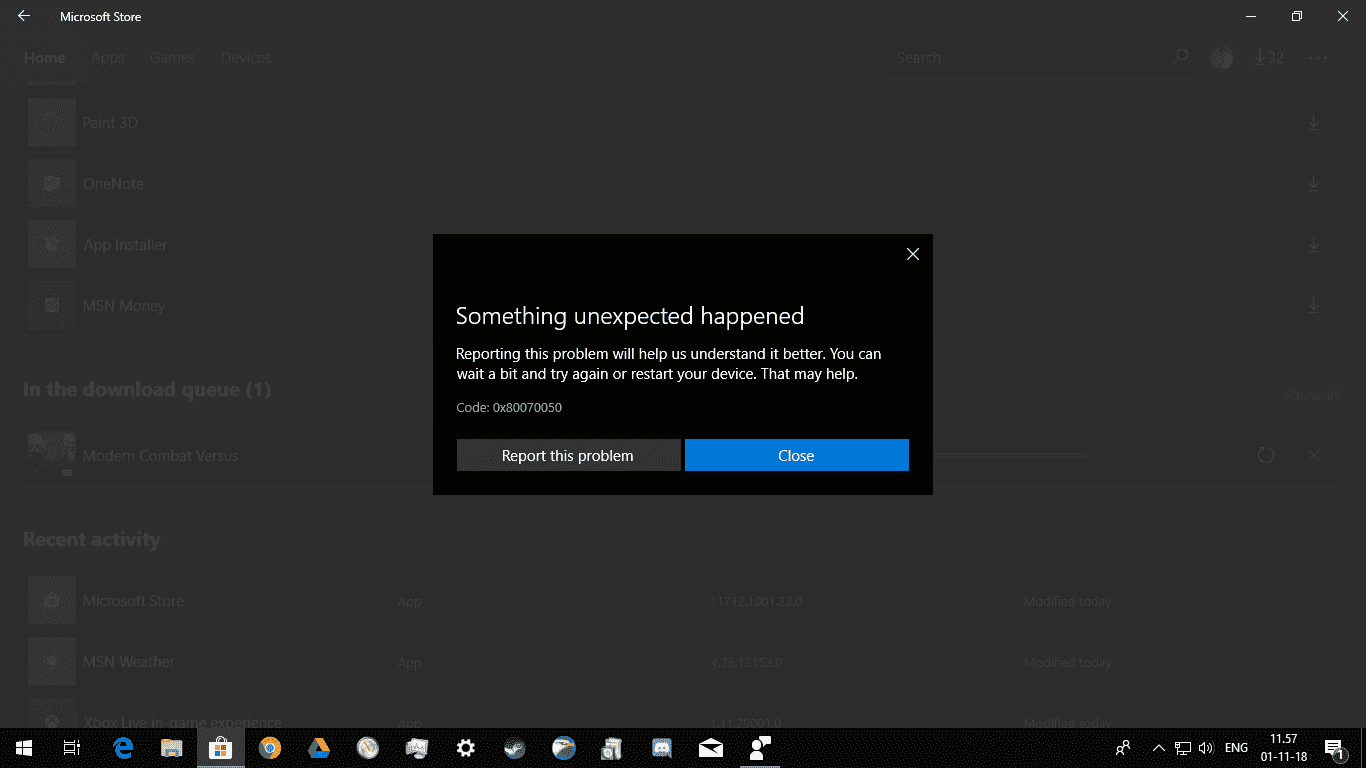1366x768 pixels.
Task: Click the In the download queue heading
Action: click(x=147, y=389)
